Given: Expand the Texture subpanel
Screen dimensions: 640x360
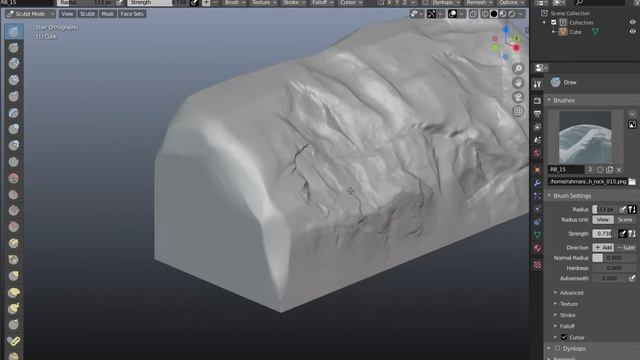Looking at the screenshot, I should pyautogui.click(x=569, y=304).
